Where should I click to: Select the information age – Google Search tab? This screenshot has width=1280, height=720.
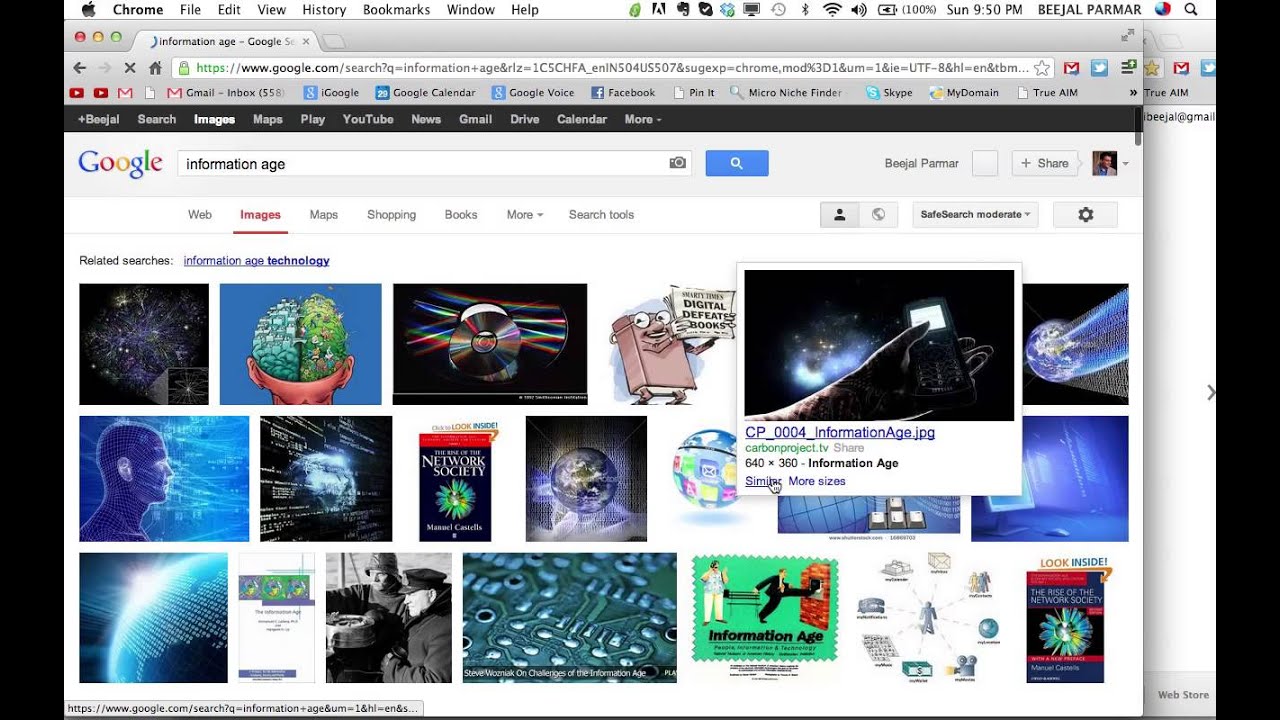tap(228, 41)
